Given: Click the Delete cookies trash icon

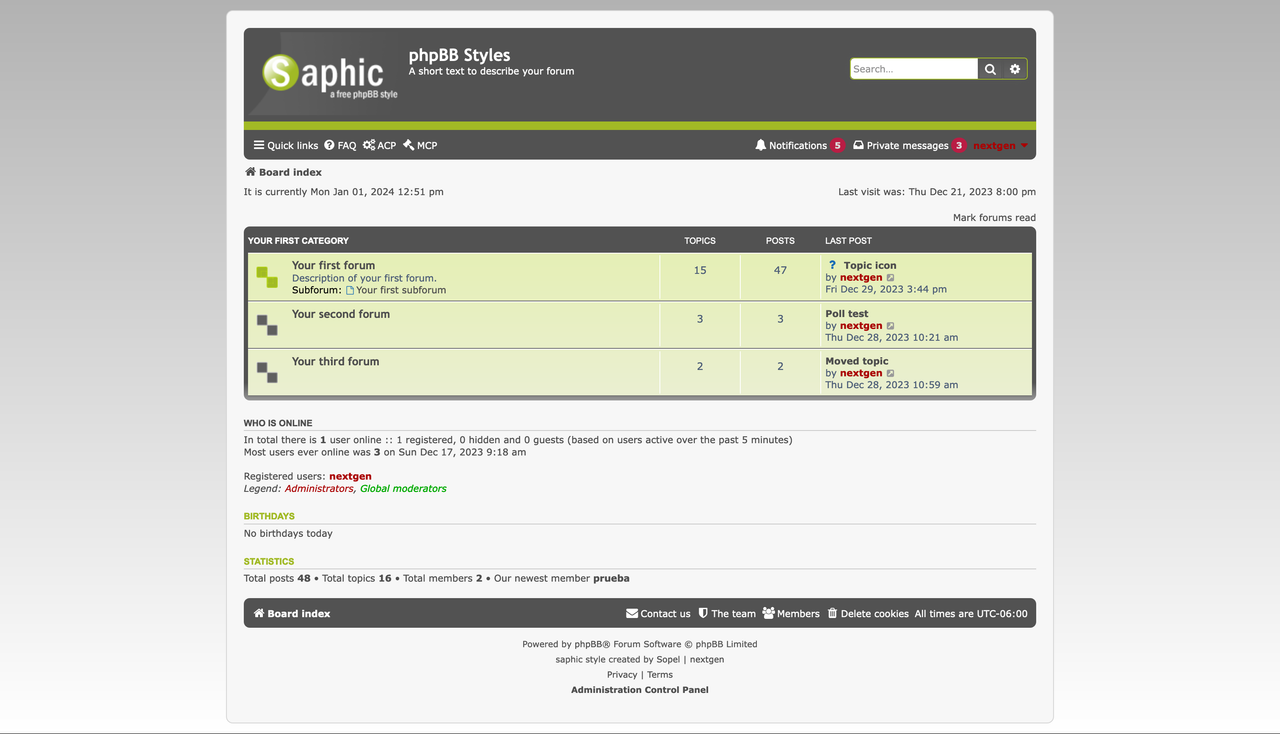Looking at the screenshot, I should click(x=832, y=613).
